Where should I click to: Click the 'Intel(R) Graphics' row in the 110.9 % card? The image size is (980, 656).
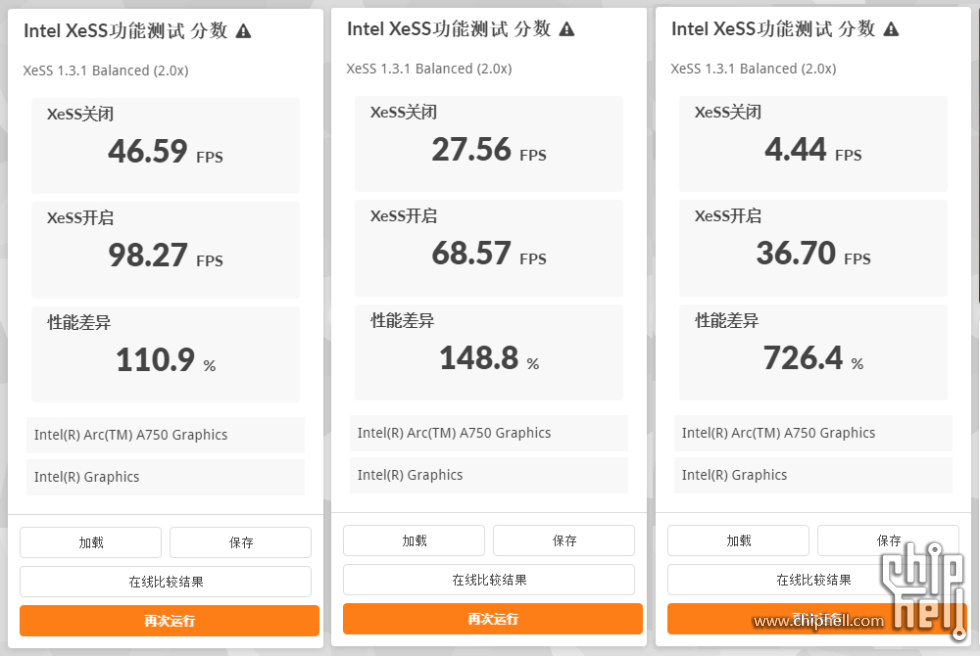pyautogui.click(x=166, y=477)
